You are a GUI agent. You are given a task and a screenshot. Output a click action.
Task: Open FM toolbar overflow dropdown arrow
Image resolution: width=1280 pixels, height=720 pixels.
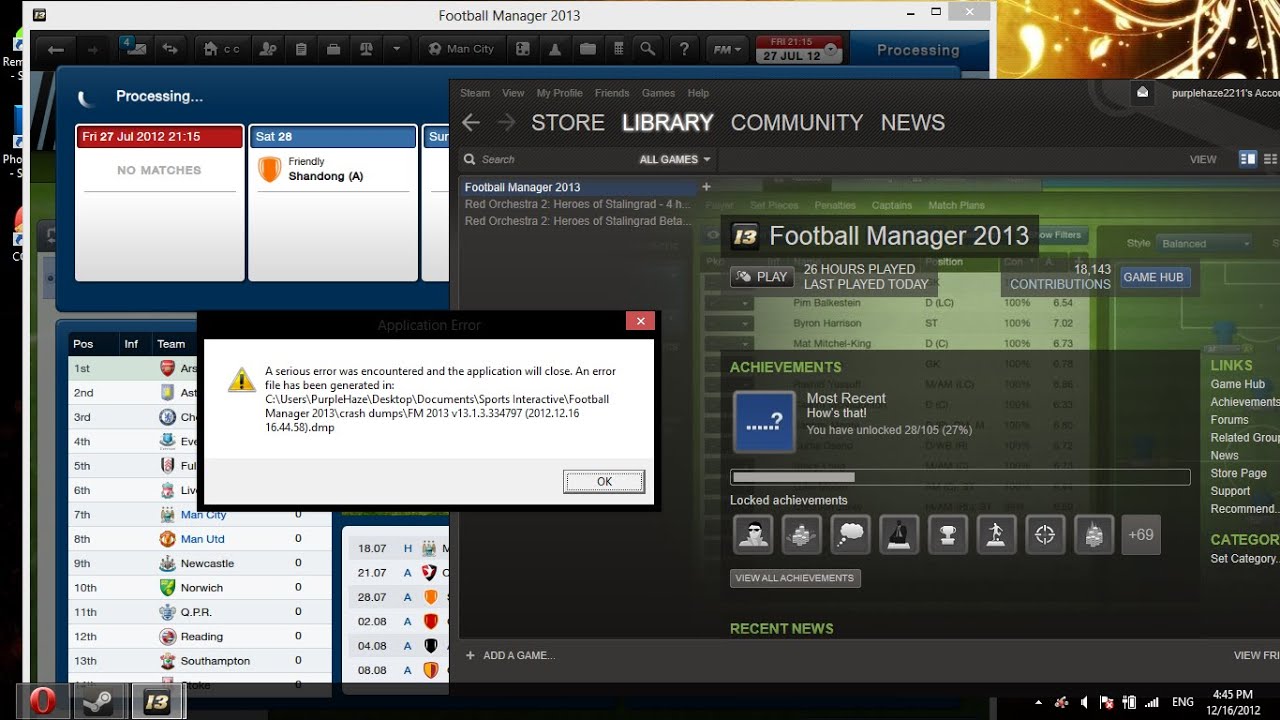point(397,49)
